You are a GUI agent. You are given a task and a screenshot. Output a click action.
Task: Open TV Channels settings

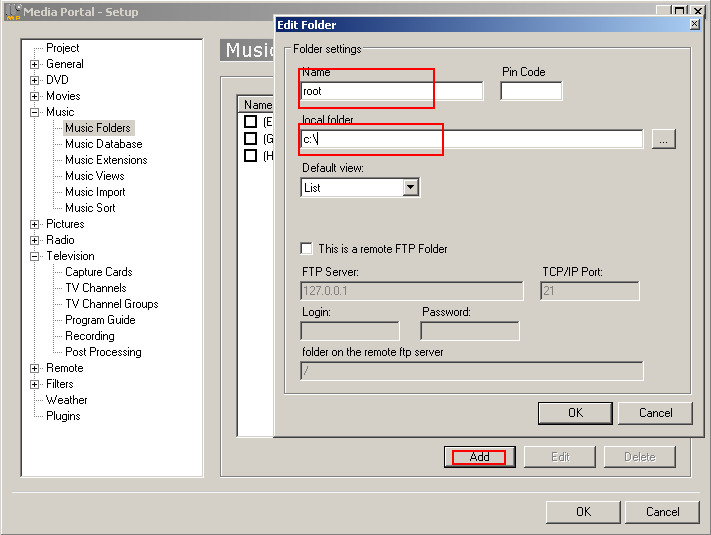(96, 288)
